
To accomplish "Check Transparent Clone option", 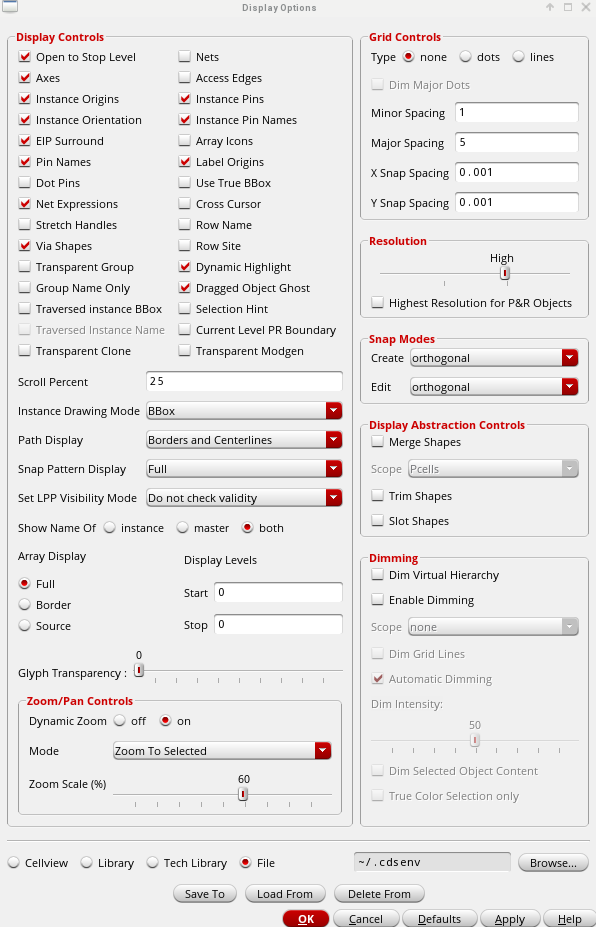I will [x=24, y=351].
